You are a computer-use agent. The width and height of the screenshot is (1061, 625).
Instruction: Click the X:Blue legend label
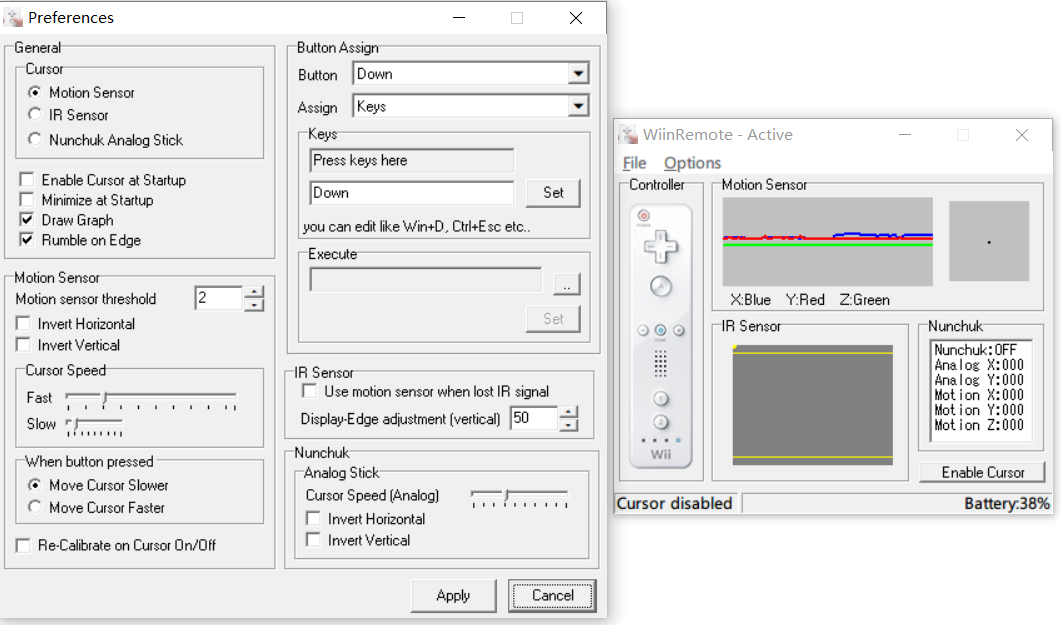[750, 300]
